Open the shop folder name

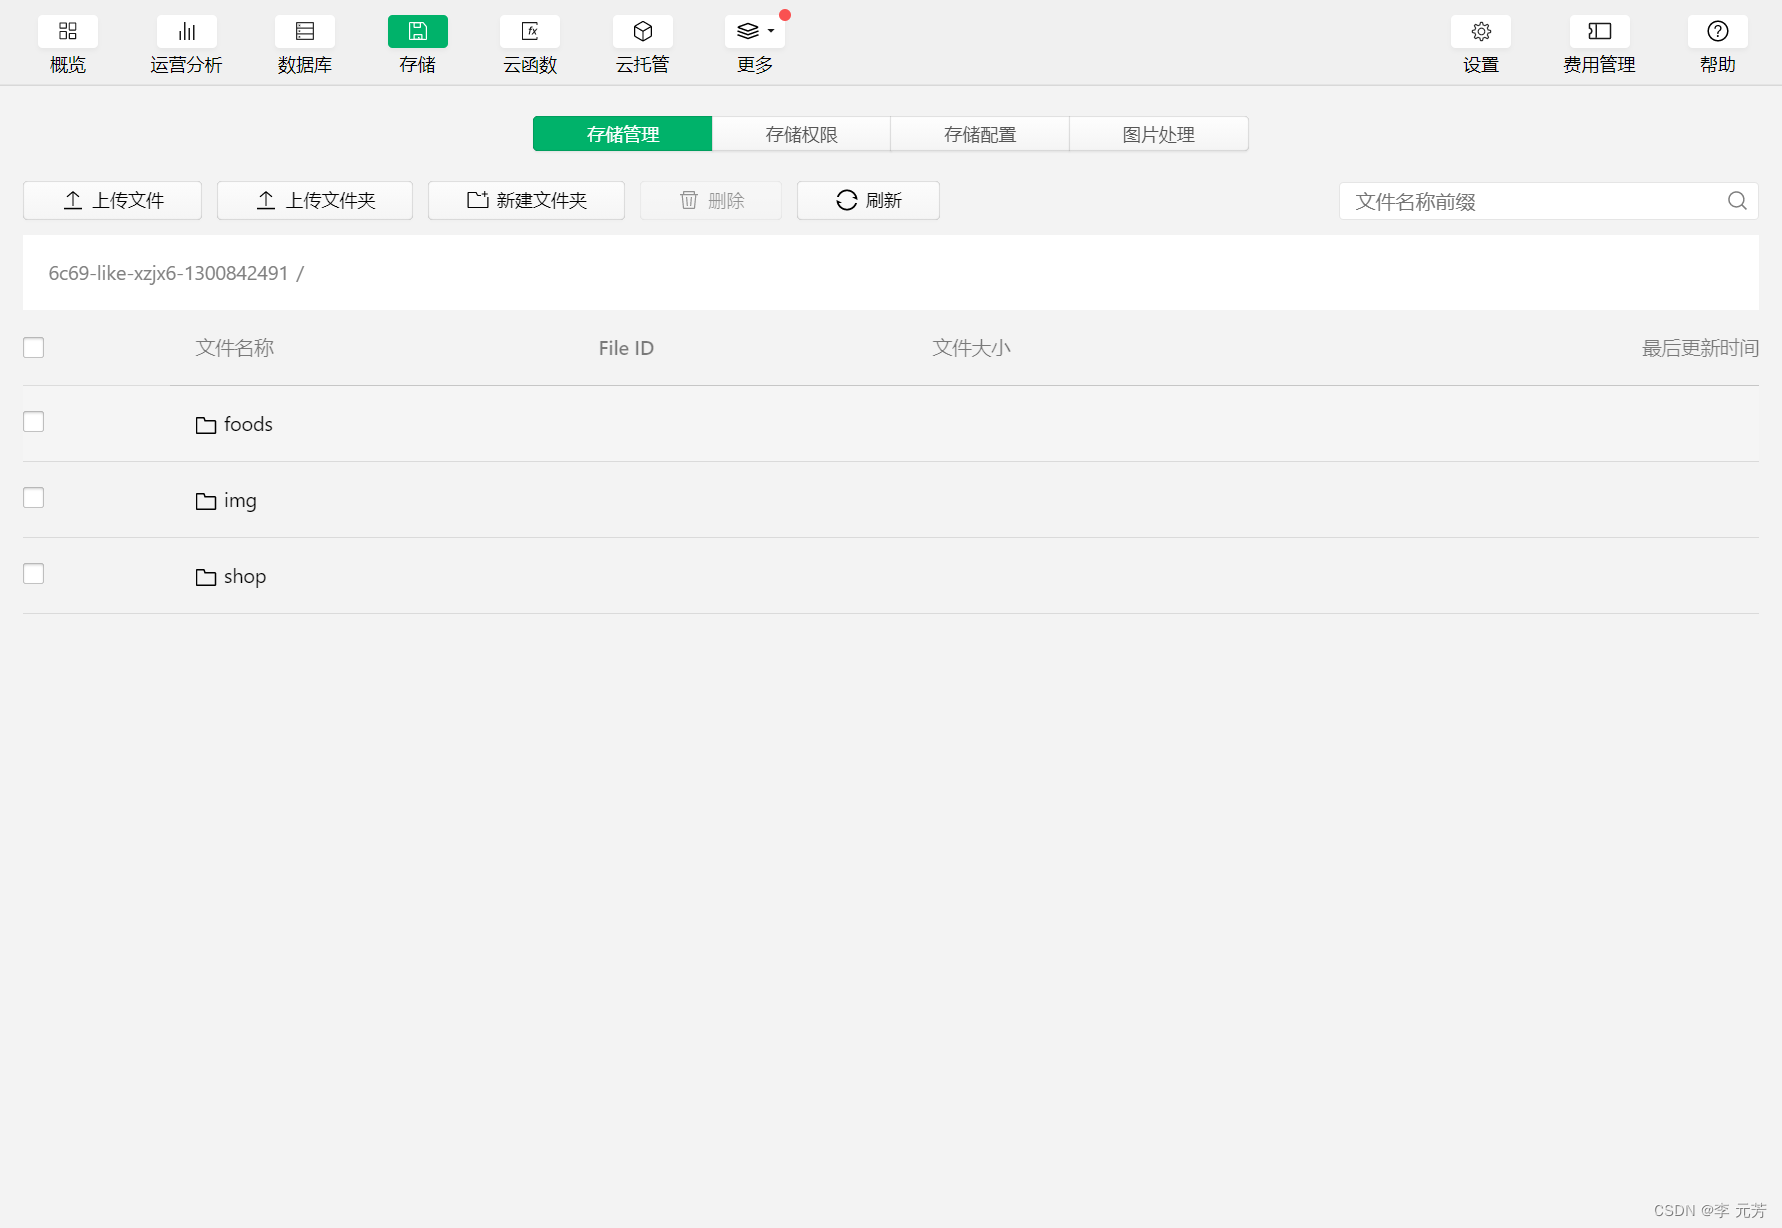(x=245, y=576)
